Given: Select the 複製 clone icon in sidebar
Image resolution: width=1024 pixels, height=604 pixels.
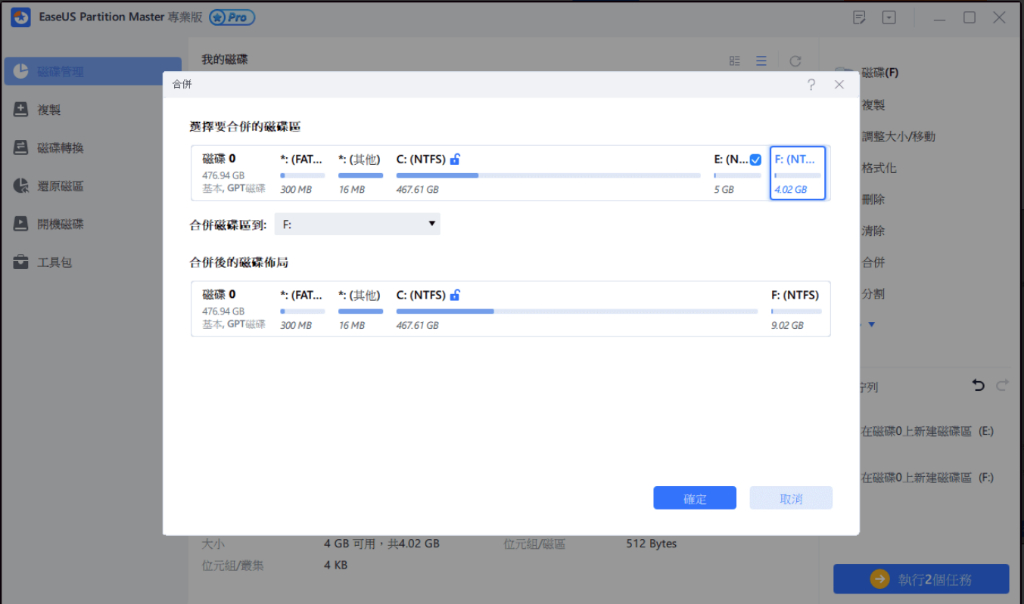Looking at the screenshot, I should (x=20, y=110).
